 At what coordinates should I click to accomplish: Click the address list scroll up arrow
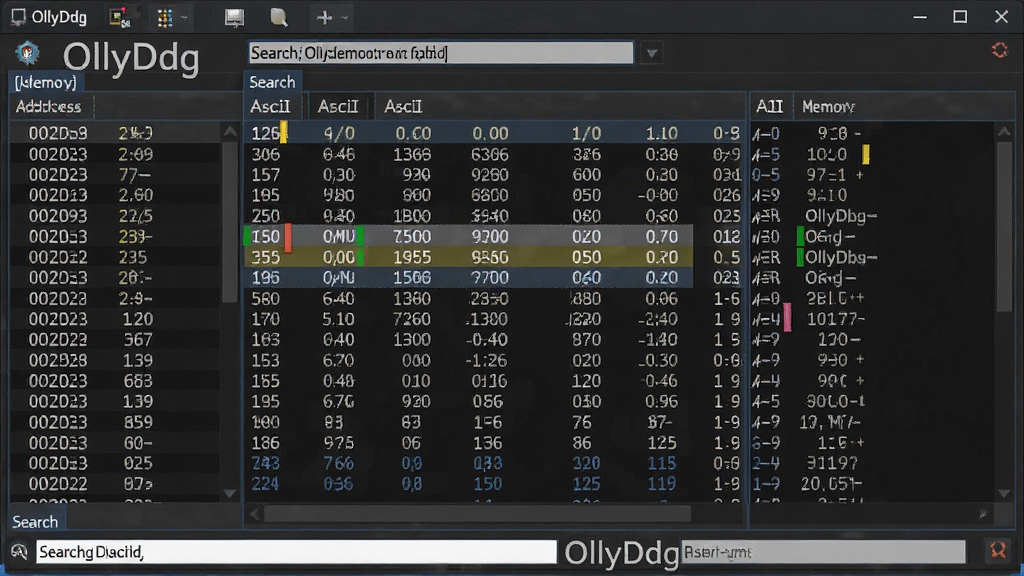(230, 132)
